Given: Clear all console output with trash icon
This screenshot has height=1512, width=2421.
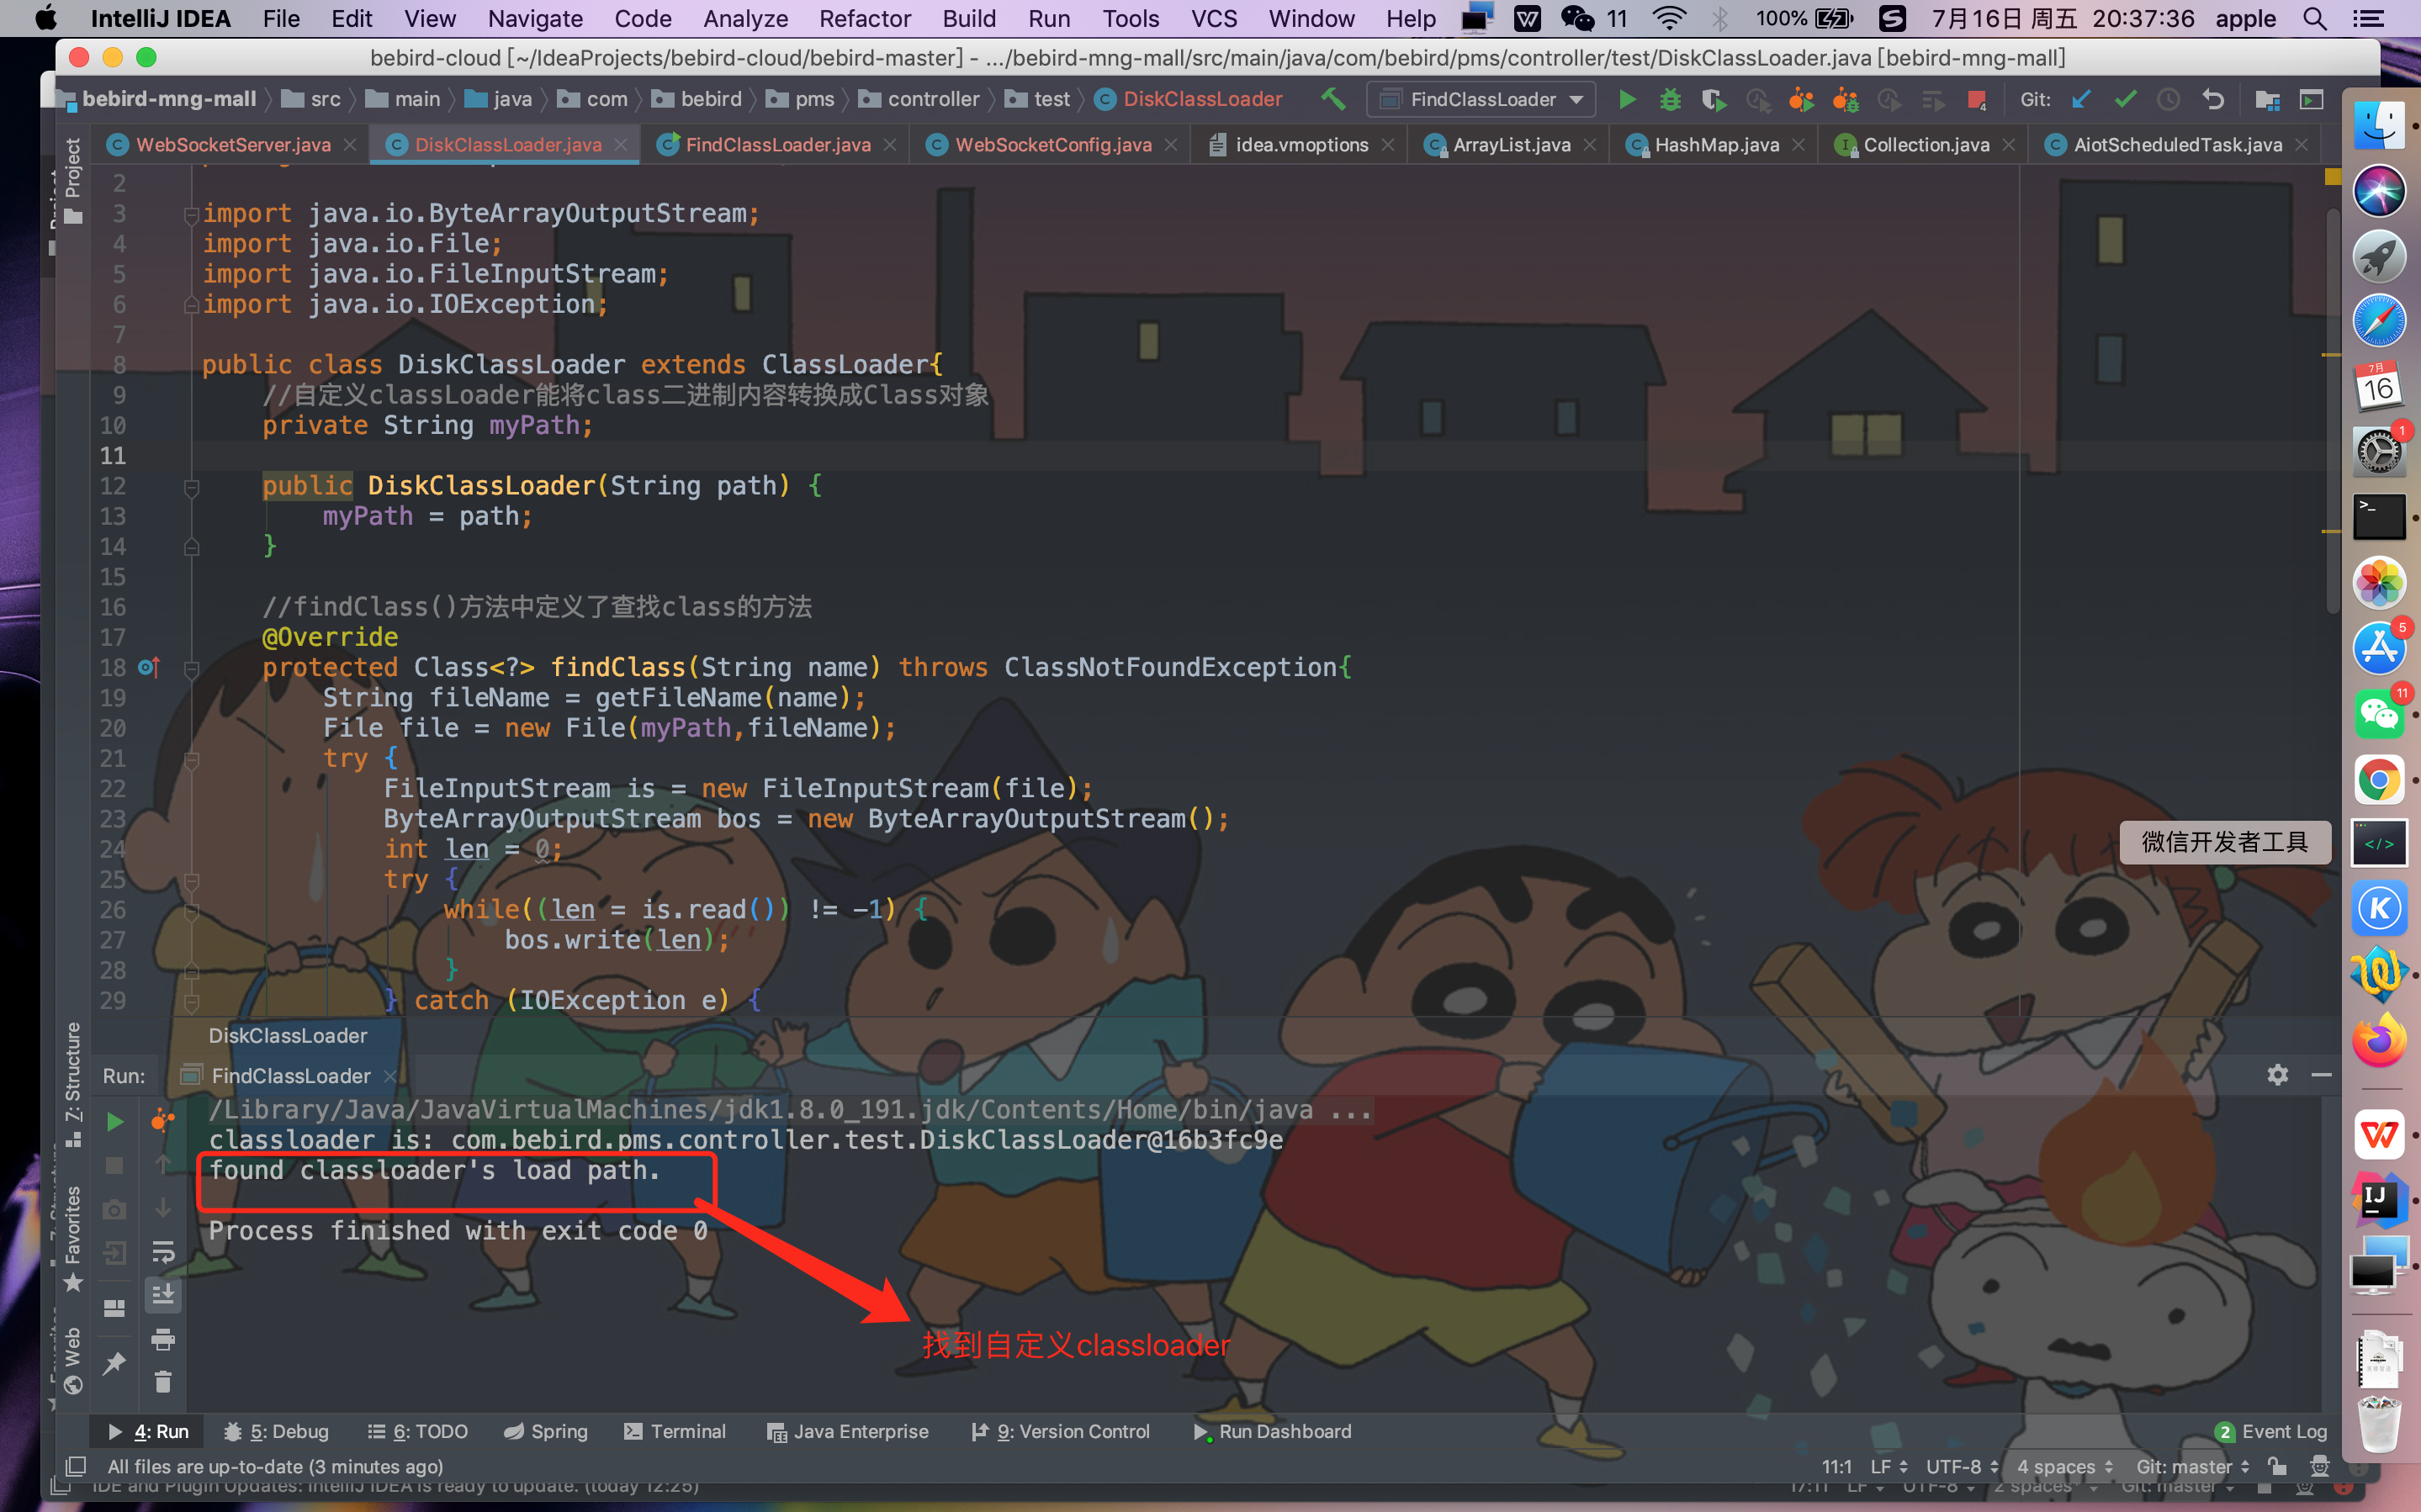Looking at the screenshot, I should (163, 1382).
